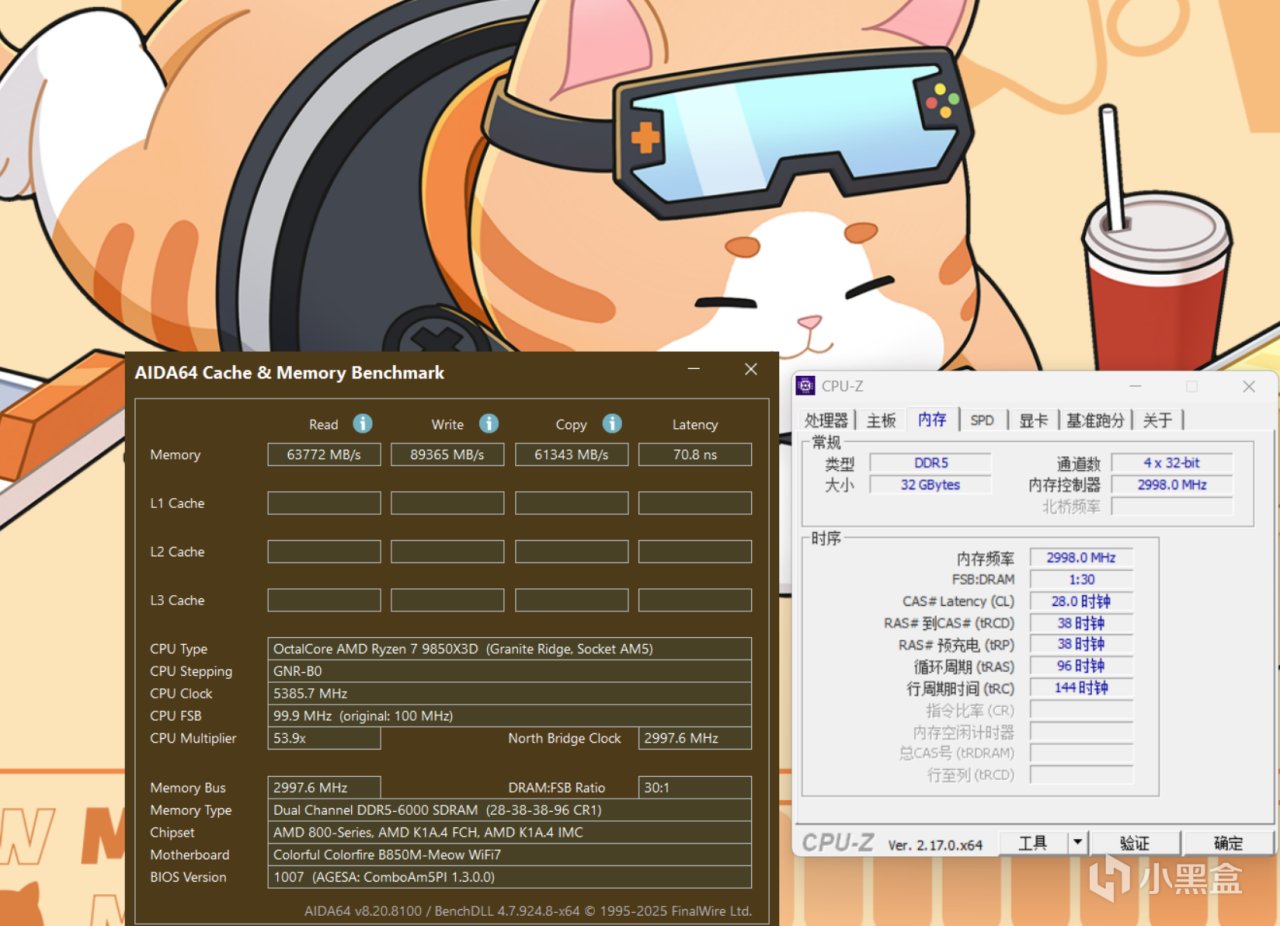Click the FSB:DRAM value 1:30

click(x=1081, y=580)
